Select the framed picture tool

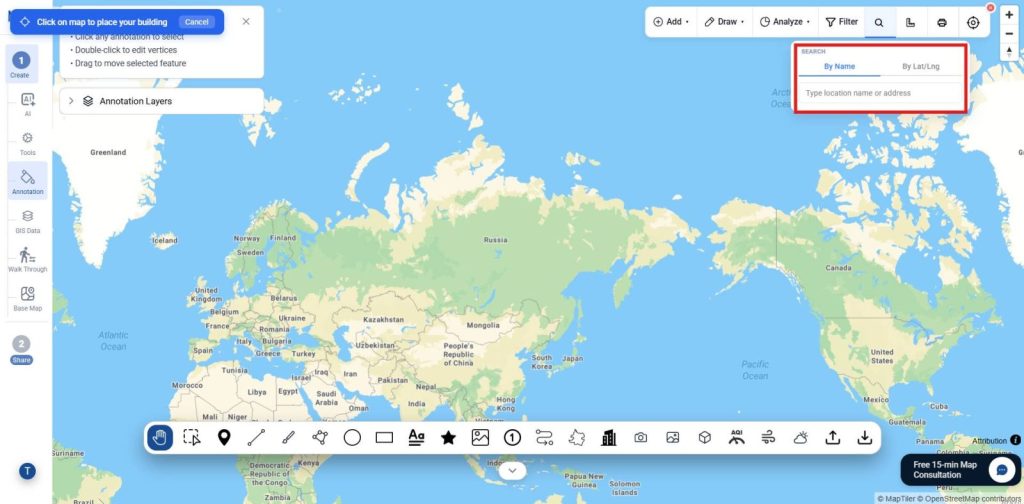[480, 437]
